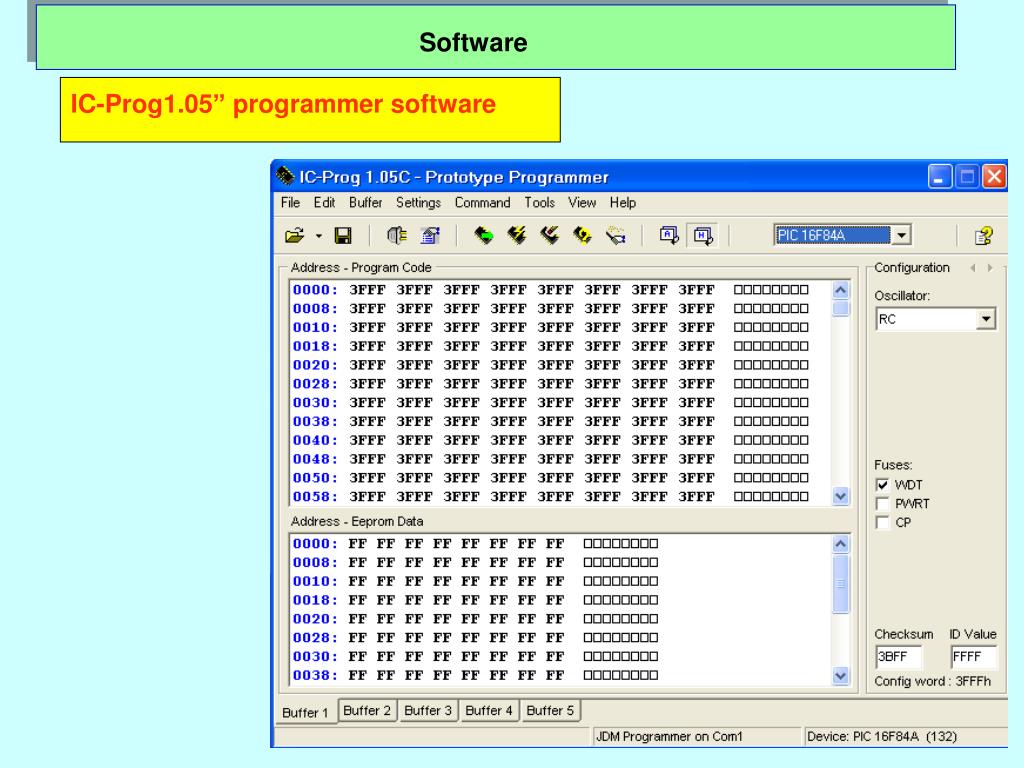Click Program Code address row 0000:

[x=315, y=290]
